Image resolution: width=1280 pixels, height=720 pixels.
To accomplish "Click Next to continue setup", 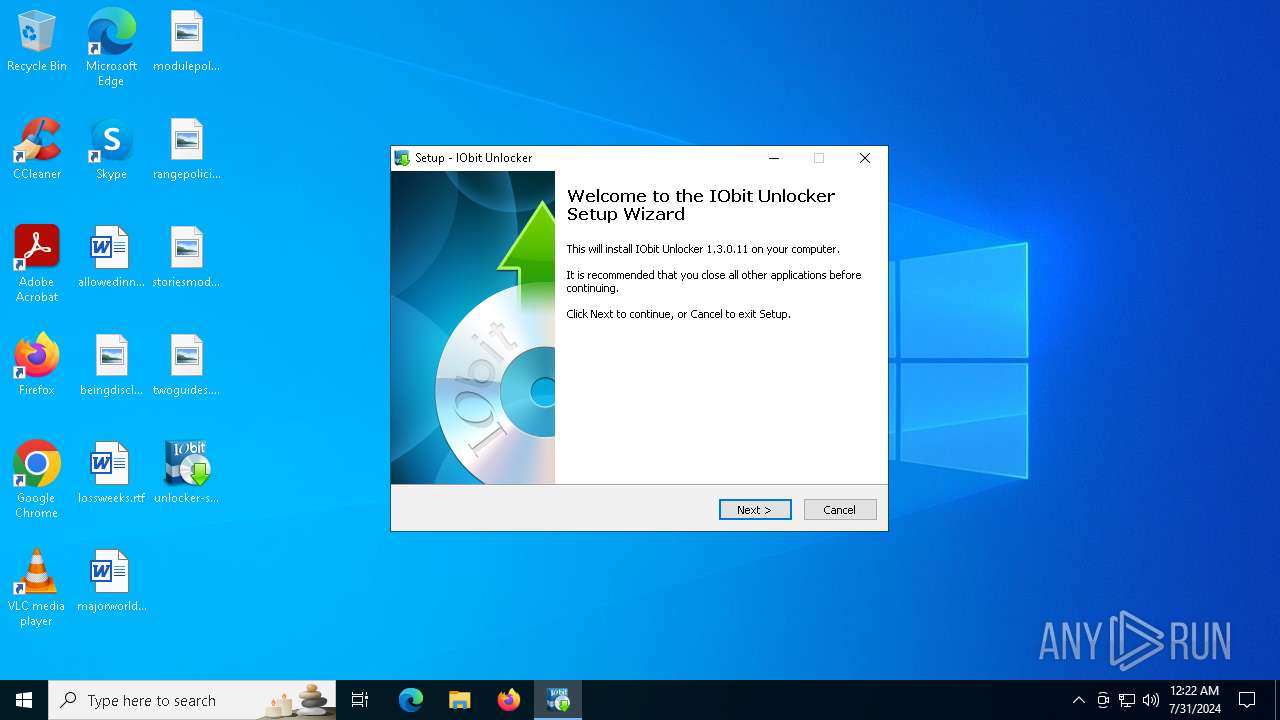I will 755,510.
